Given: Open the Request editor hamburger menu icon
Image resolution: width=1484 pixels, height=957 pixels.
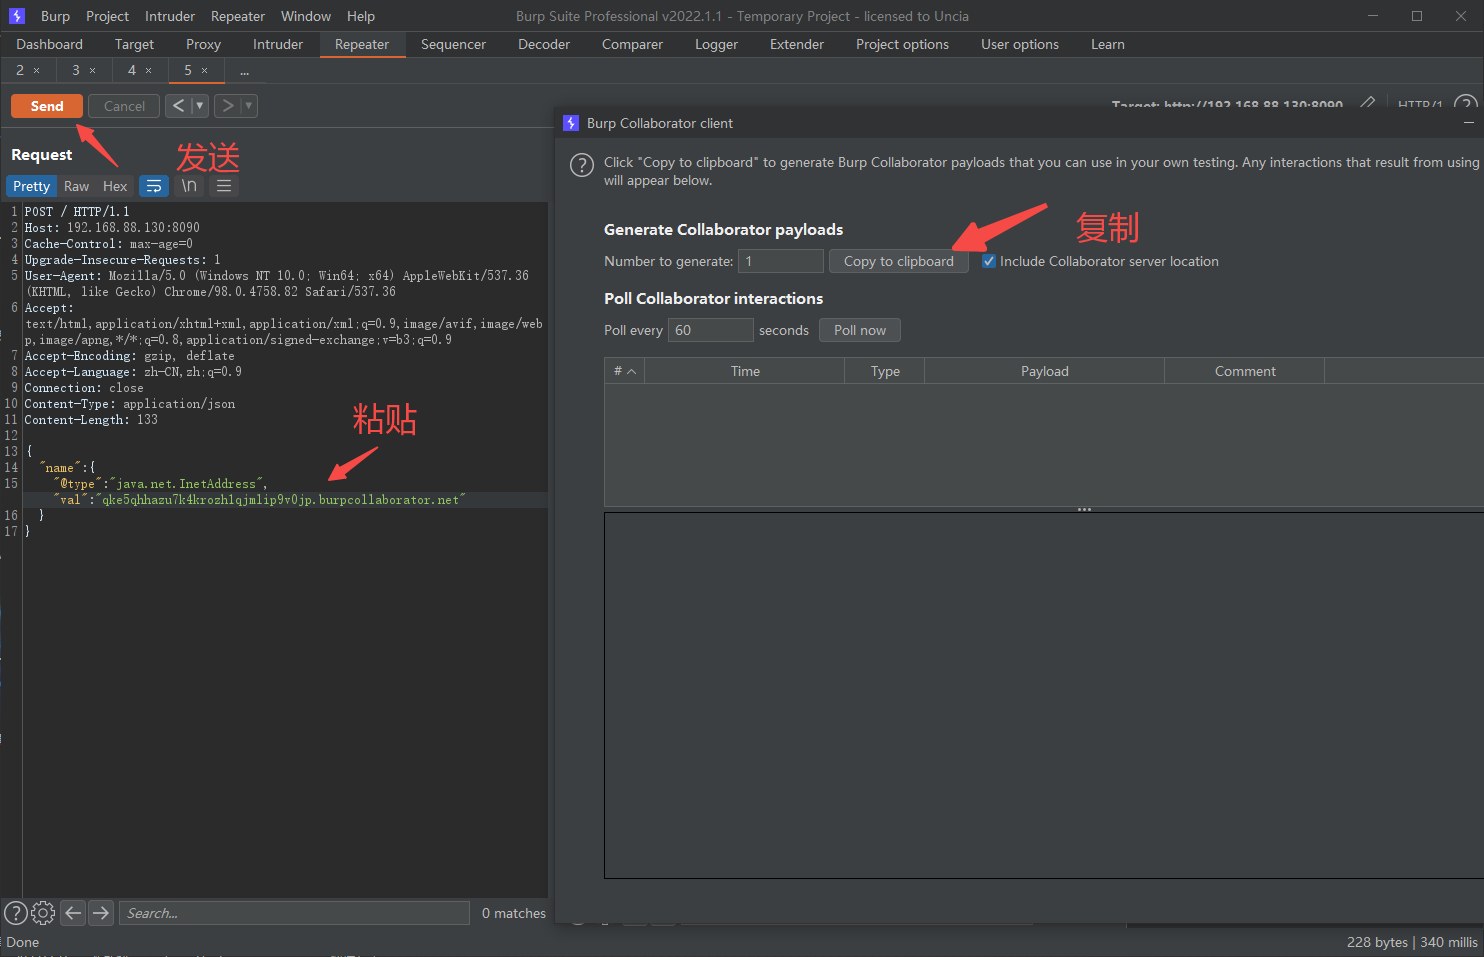Looking at the screenshot, I should pos(224,186).
